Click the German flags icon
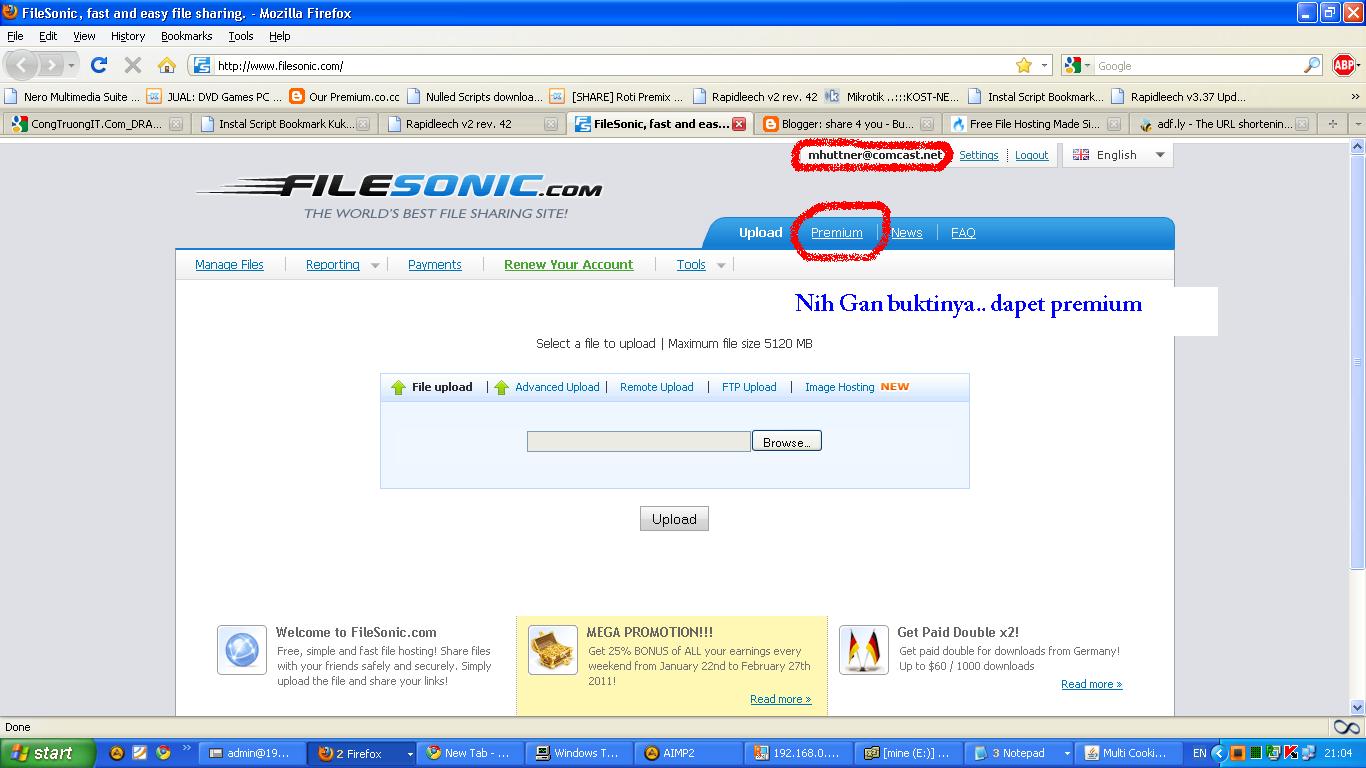Viewport: 1366px width, 768px height. (864, 650)
